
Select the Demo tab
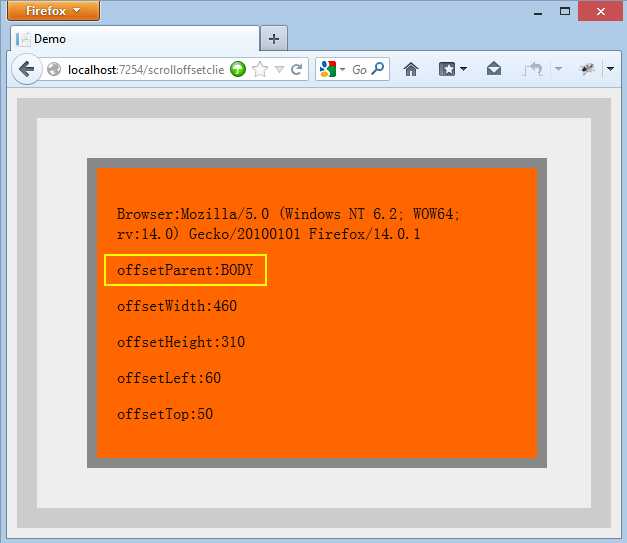(135, 39)
